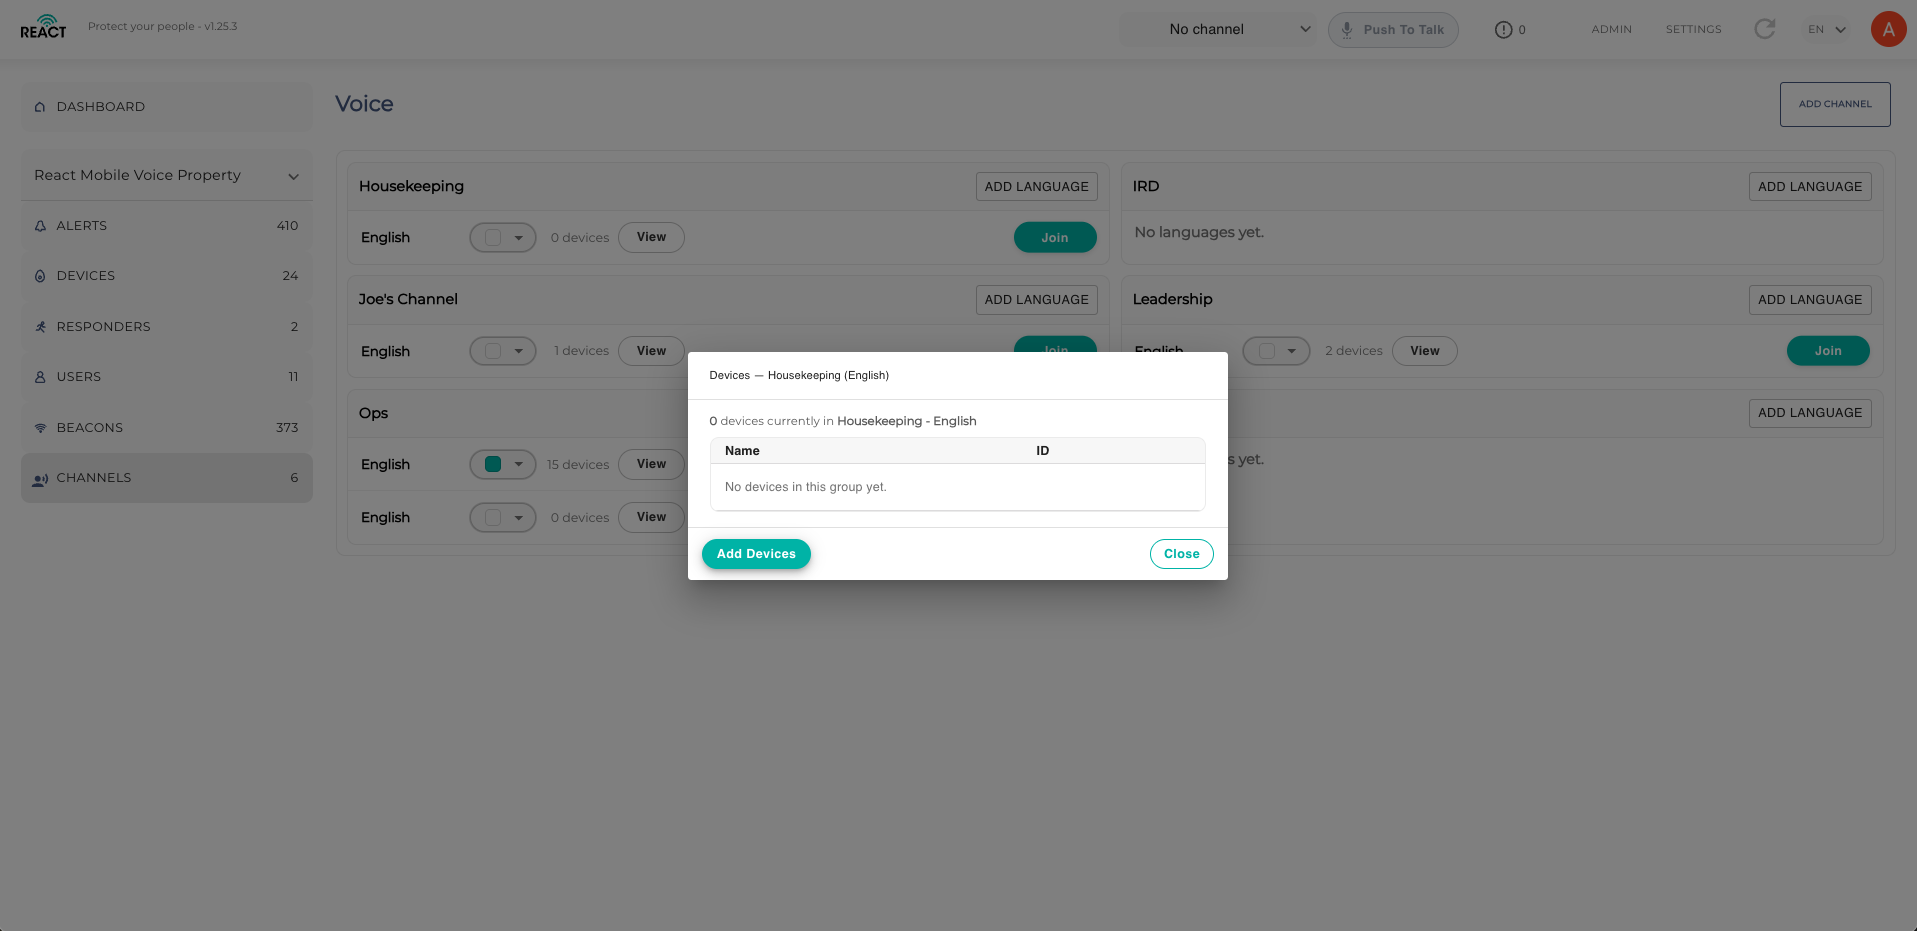Click 'No devices in this group yet.' text

click(x=806, y=487)
